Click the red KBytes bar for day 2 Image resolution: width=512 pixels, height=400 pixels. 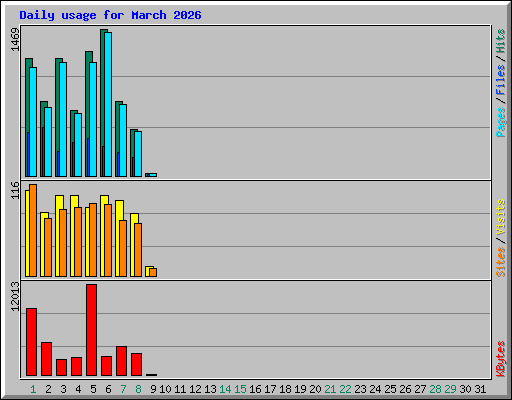46,359
